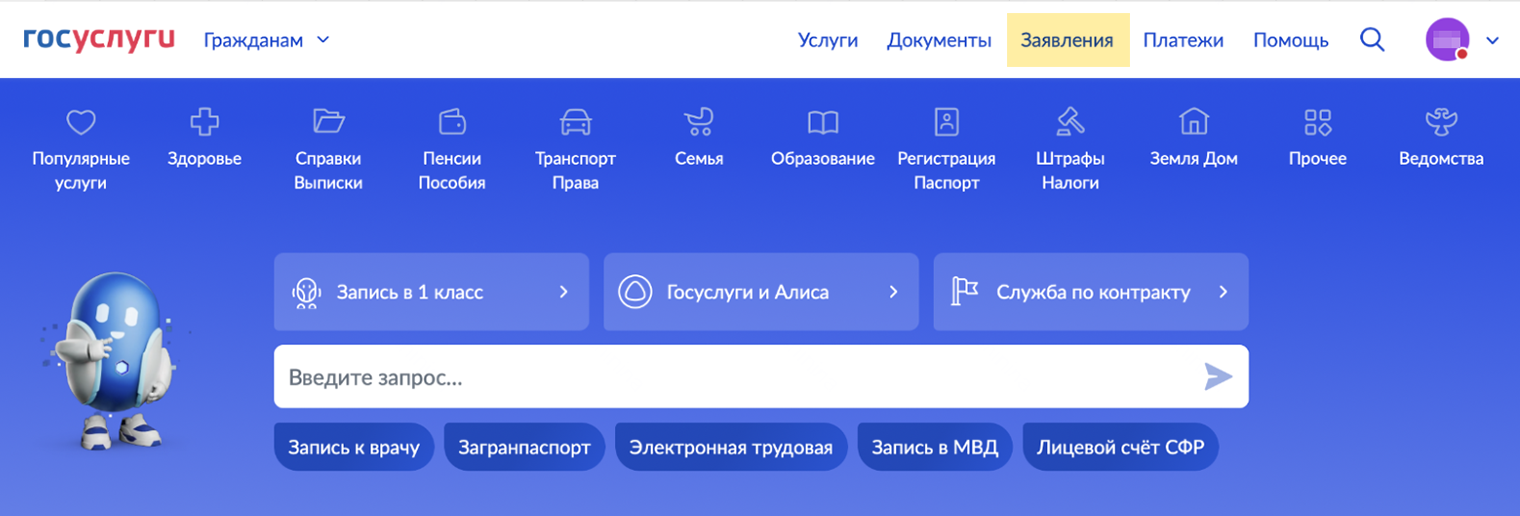Open the Служба по контракту label
This screenshot has width=1520, height=516.
(1093, 293)
